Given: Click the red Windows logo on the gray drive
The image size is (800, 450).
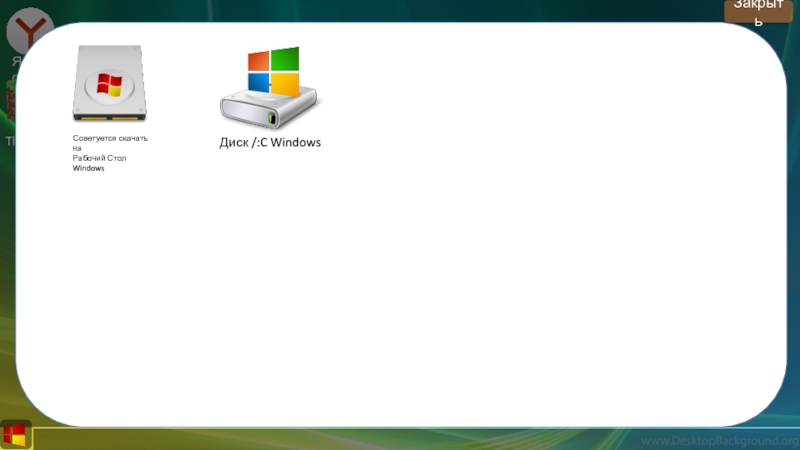Looking at the screenshot, I should pos(108,84).
